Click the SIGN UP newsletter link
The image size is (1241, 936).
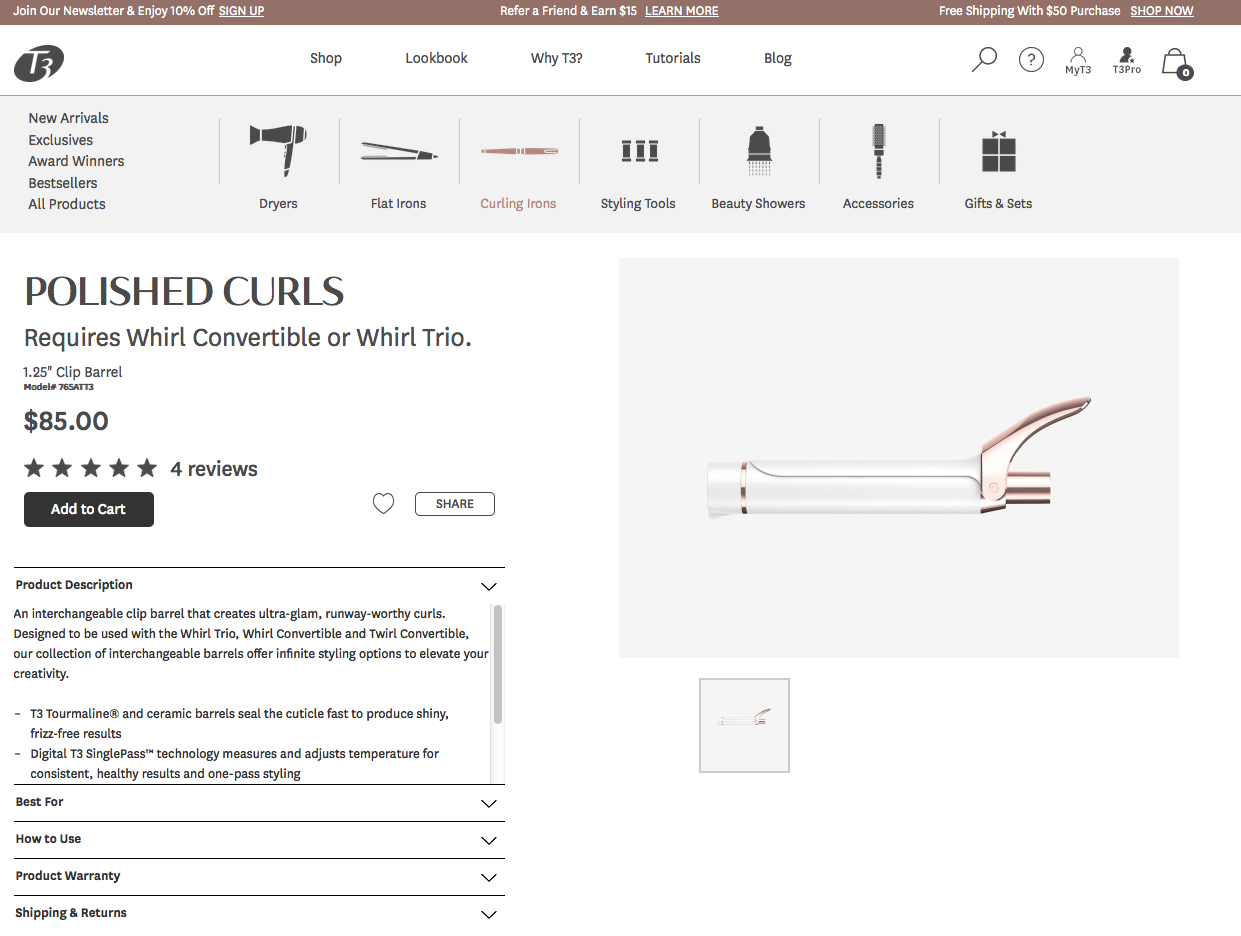[241, 11]
